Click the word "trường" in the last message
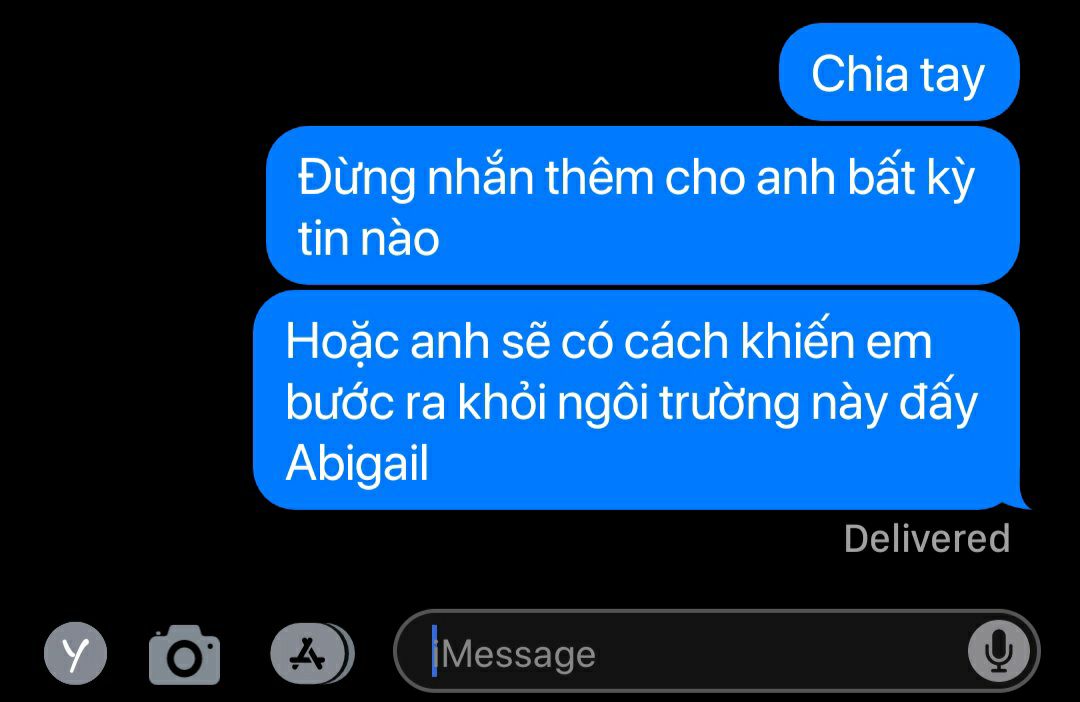This screenshot has width=1080, height=702. pyautogui.click(x=730, y=404)
